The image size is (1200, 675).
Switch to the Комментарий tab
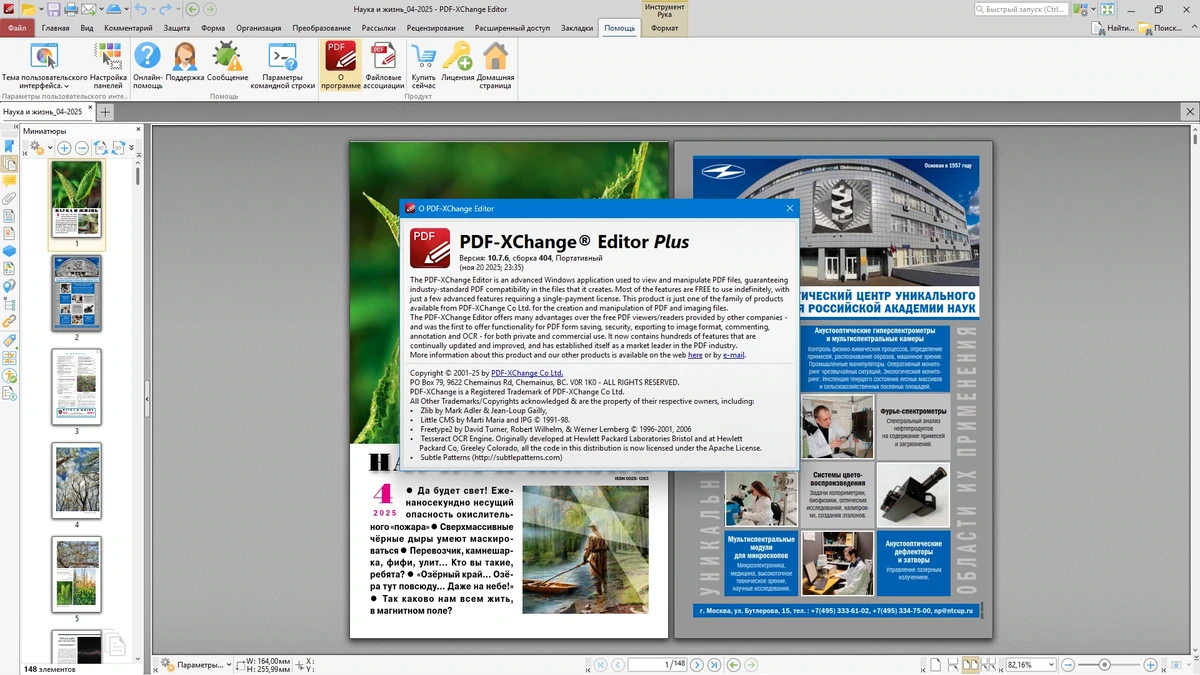[x=128, y=28]
